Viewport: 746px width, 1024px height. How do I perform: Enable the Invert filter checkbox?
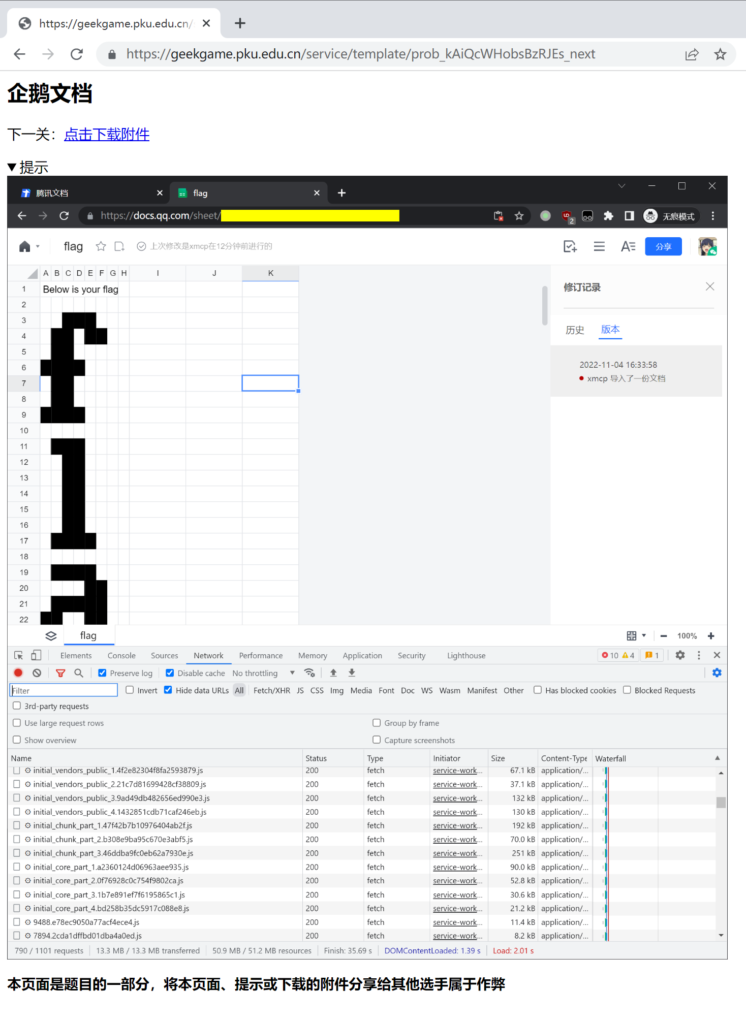click(130, 690)
